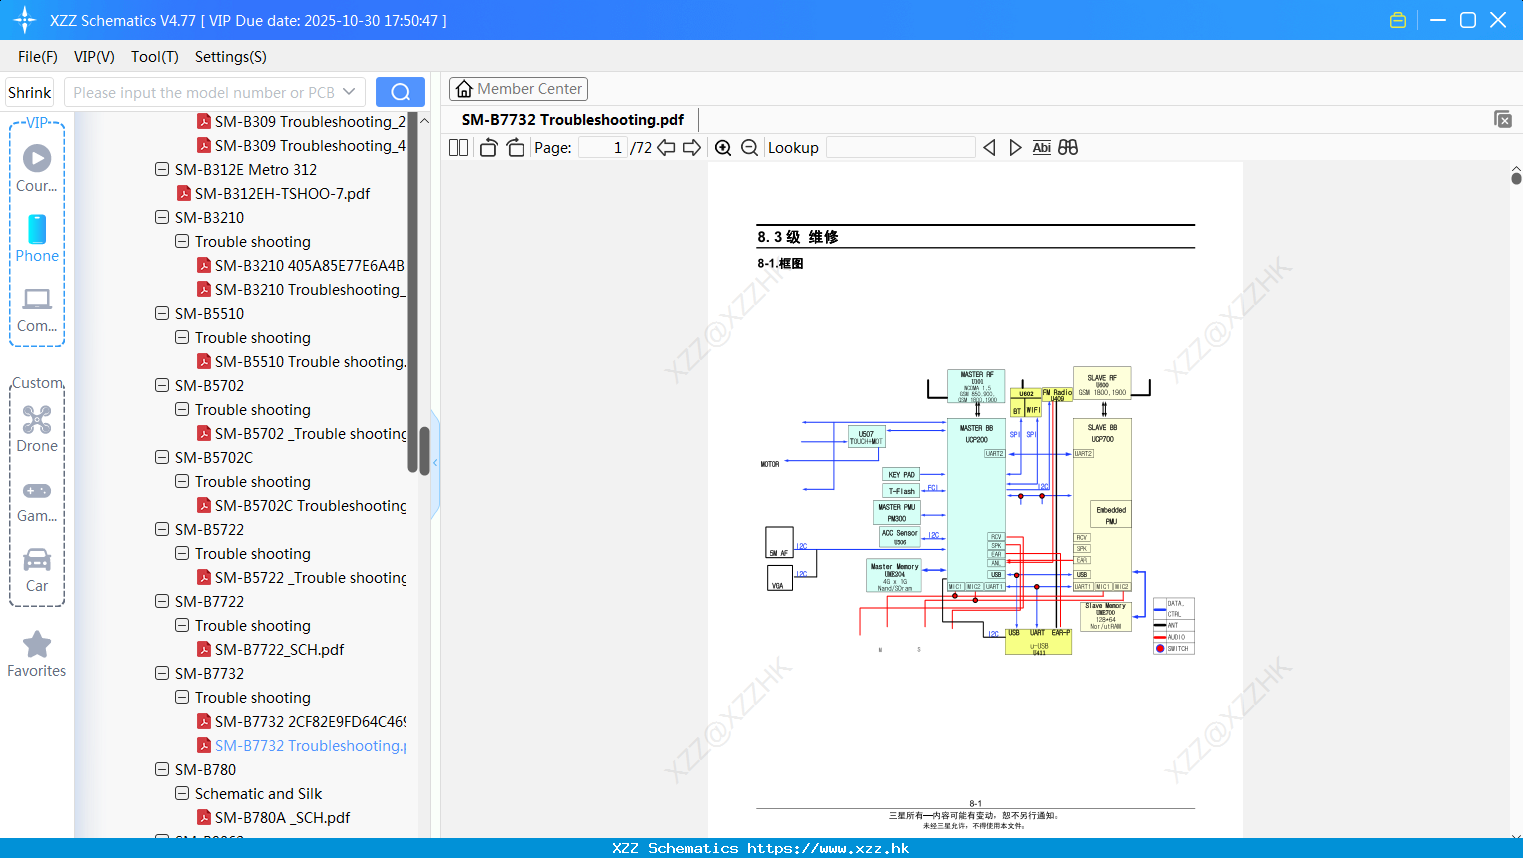1523x858 pixels.
Task: Rotate page clockwise
Action: click(x=515, y=147)
